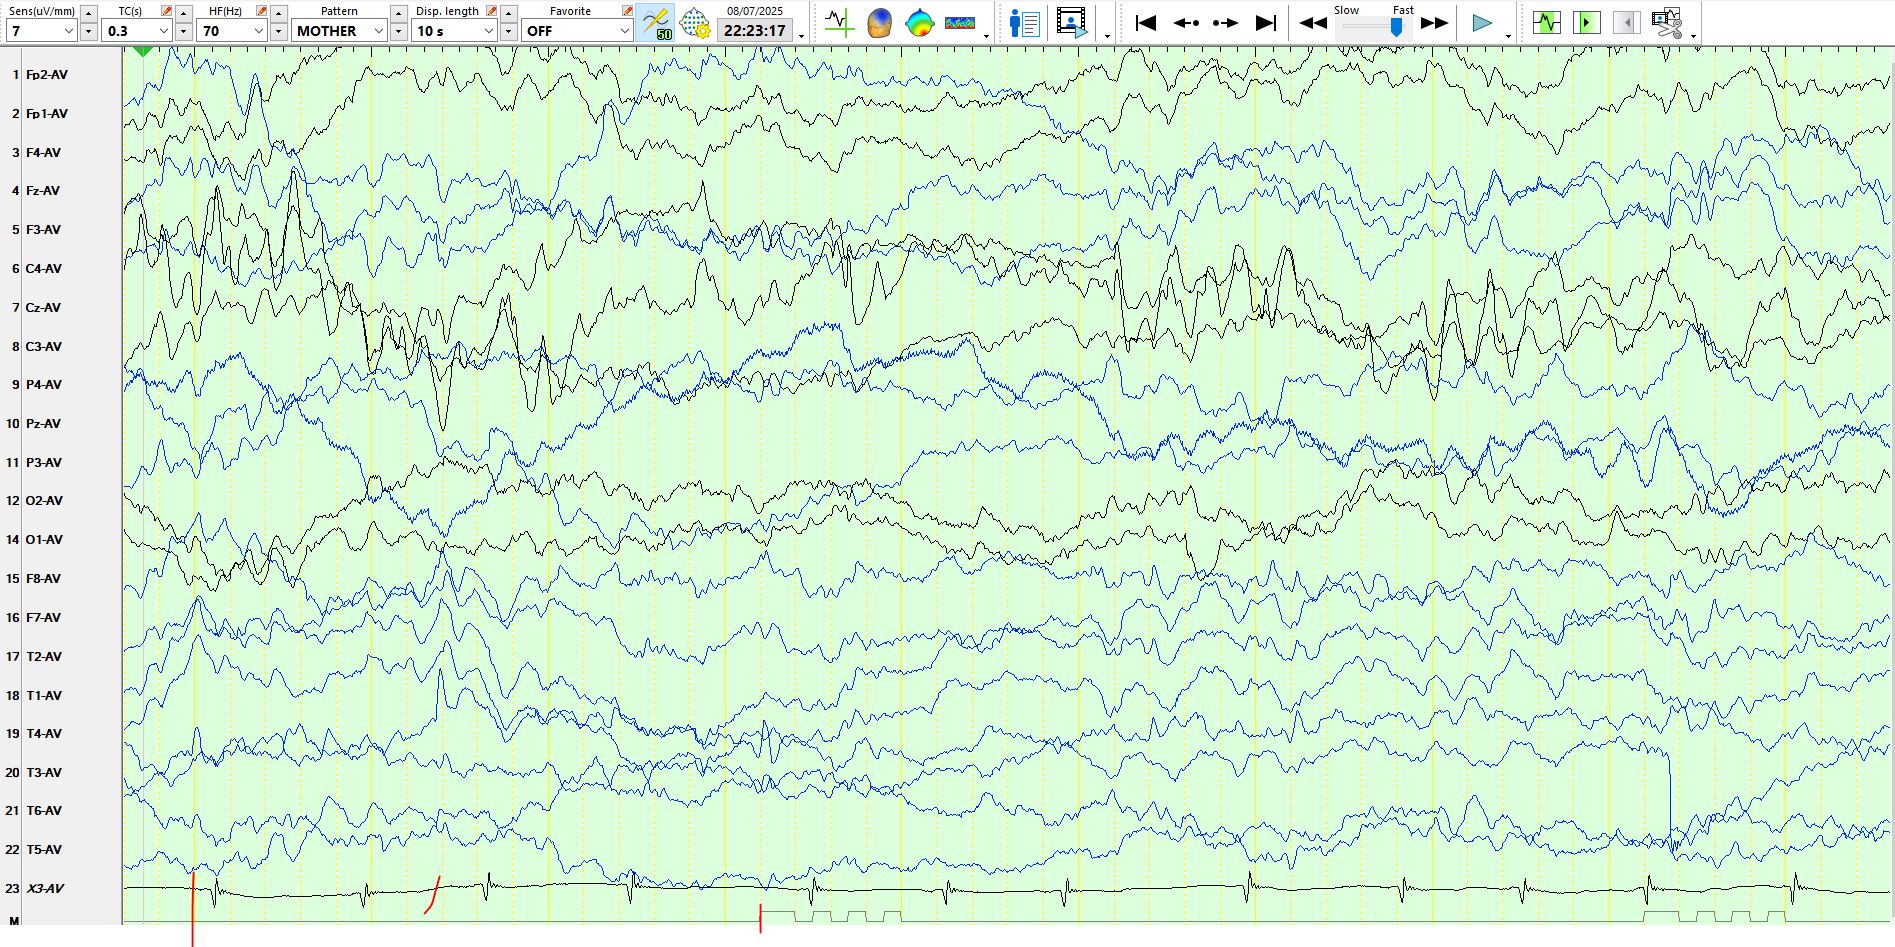
Task: Select the C4-AV channel label
Action: point(44,269)
